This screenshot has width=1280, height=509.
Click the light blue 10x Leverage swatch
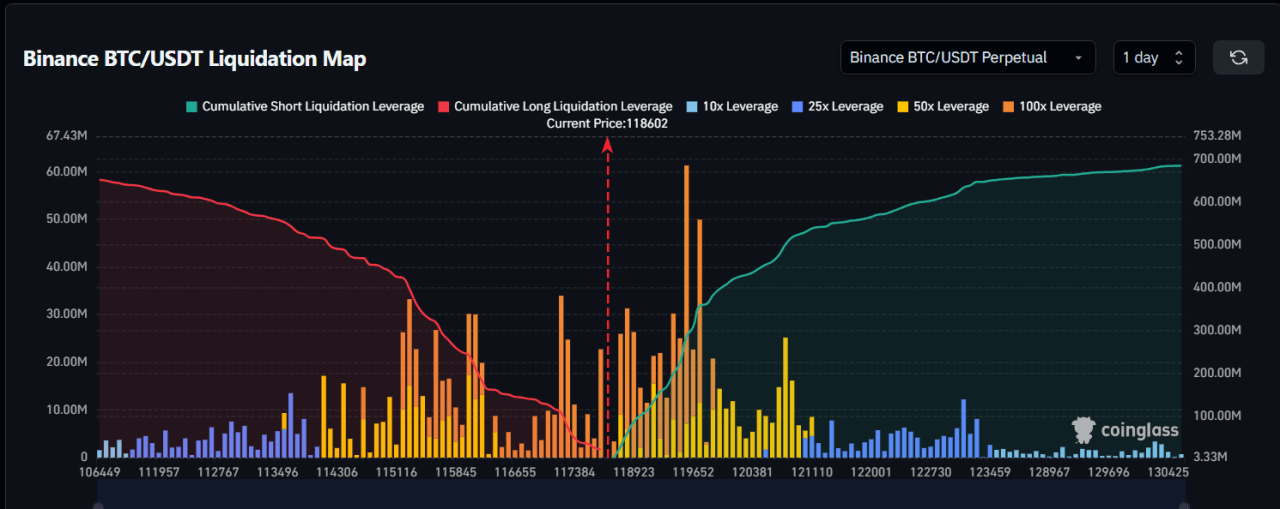pyautogui.click(x=691, y=106)
